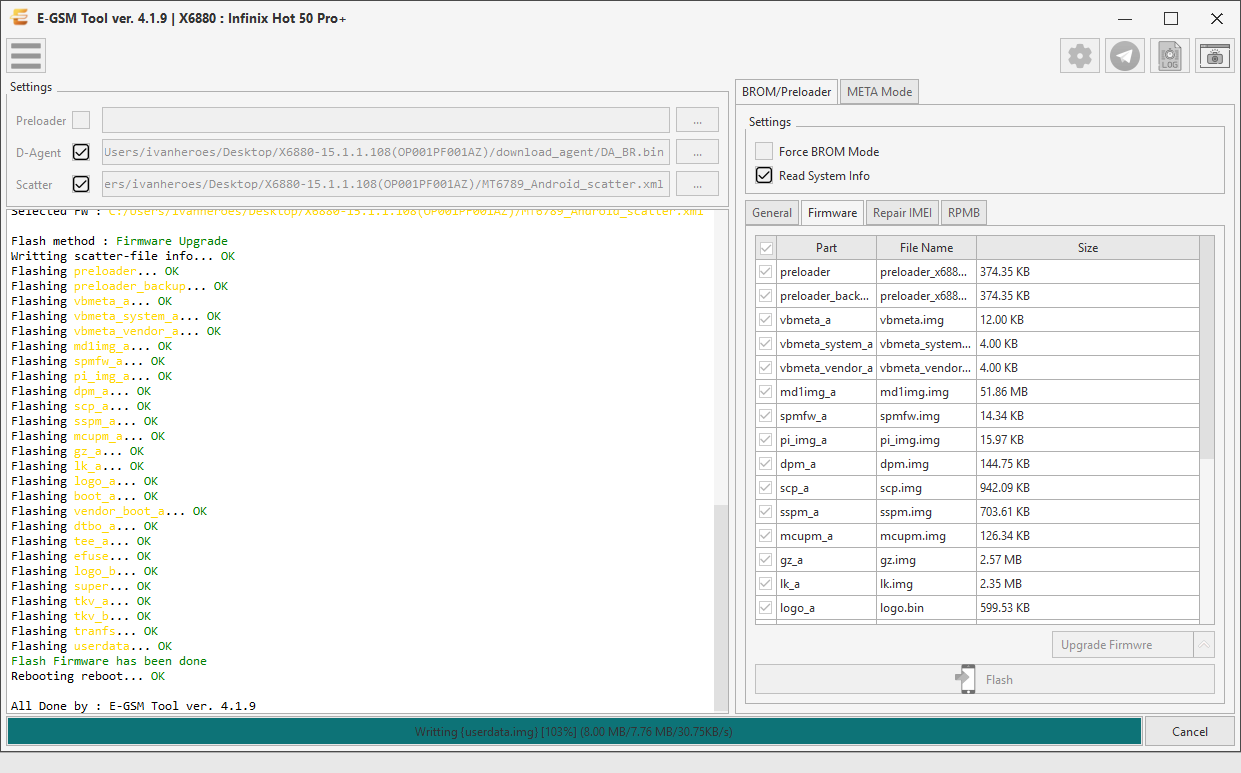Click the Scatter path input field
This screenshot has width=1241, height=773.
point(386,184)
